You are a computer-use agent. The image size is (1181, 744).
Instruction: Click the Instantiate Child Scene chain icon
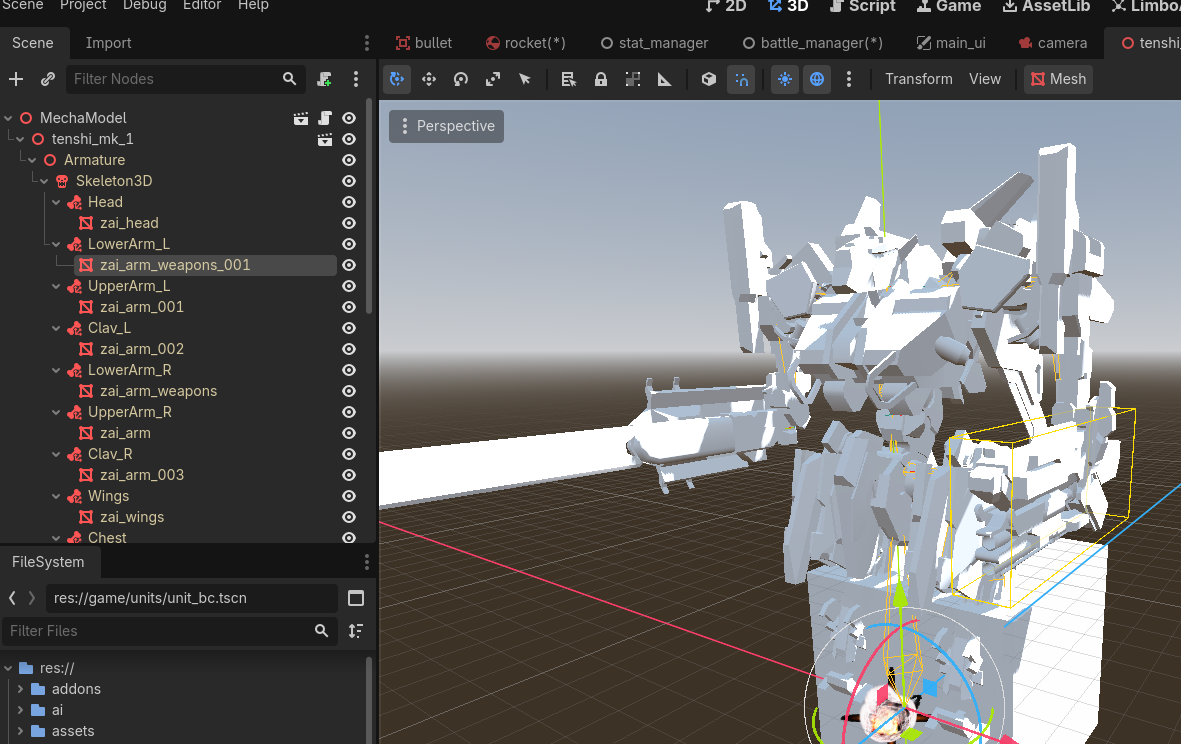coord(48,79)
